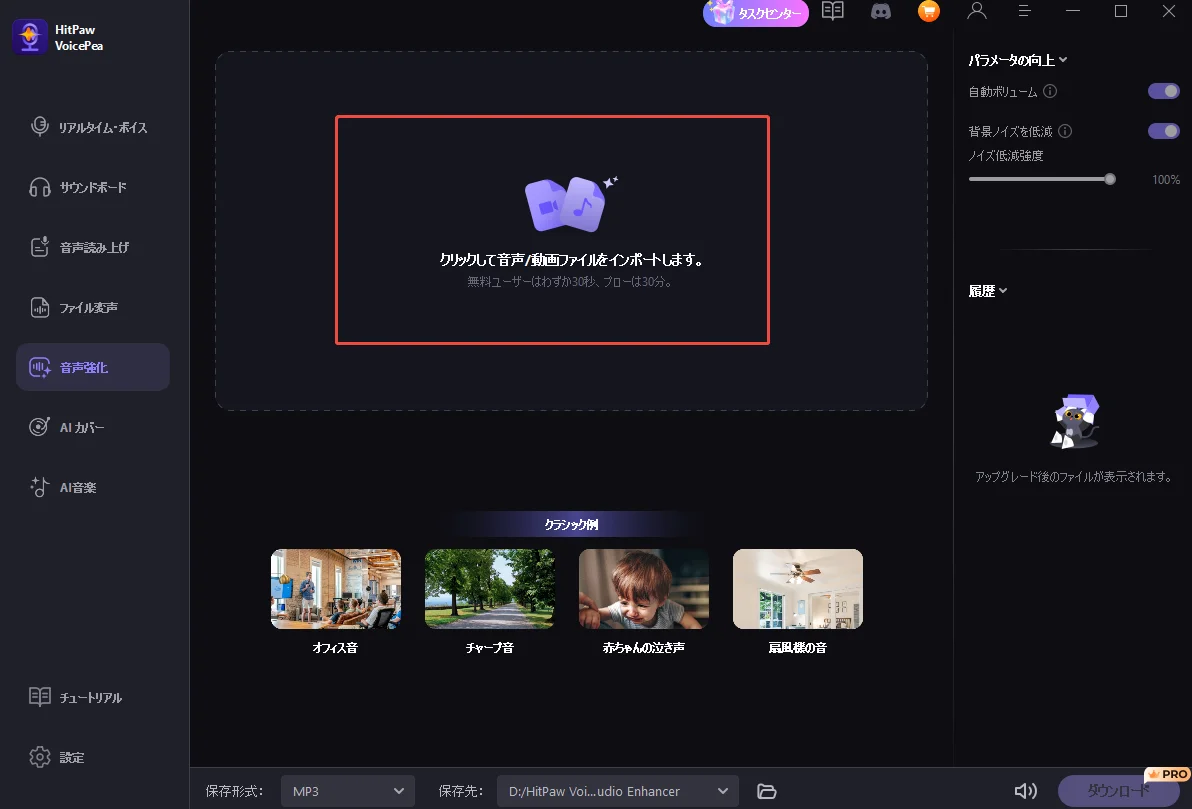The image size is (1192, 809).
Task: Open the Discord community icon
Action: point(881,11)
